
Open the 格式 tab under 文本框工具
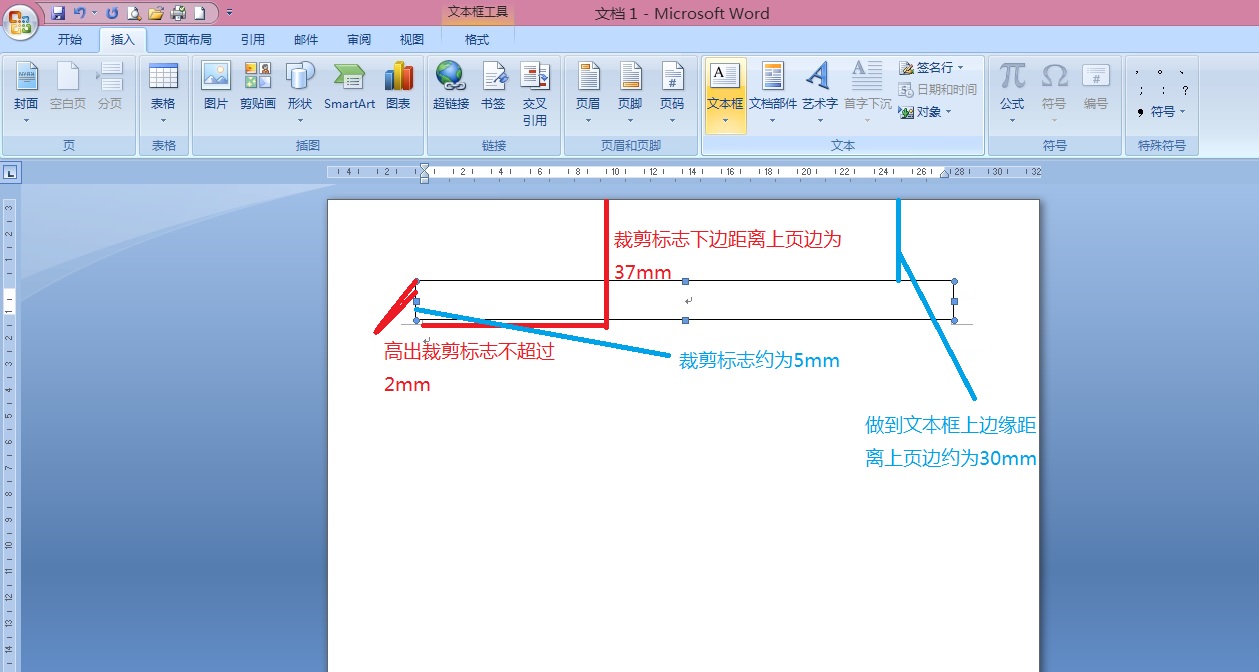[477, 40]
